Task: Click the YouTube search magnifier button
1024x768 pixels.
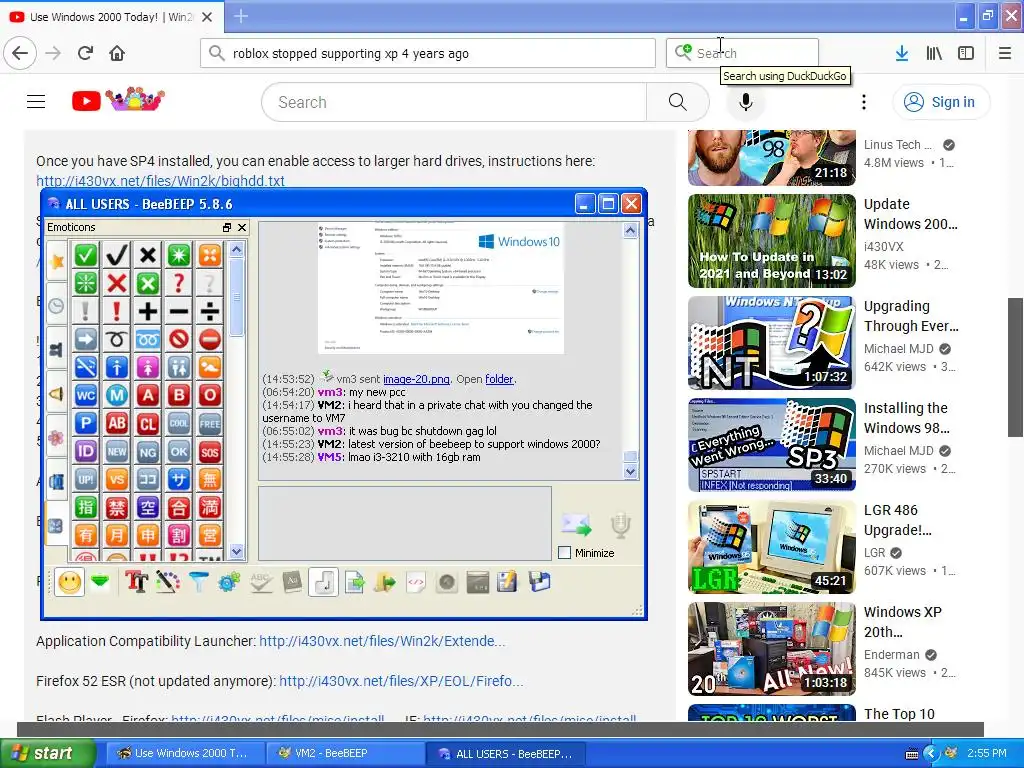Action: 678,102
